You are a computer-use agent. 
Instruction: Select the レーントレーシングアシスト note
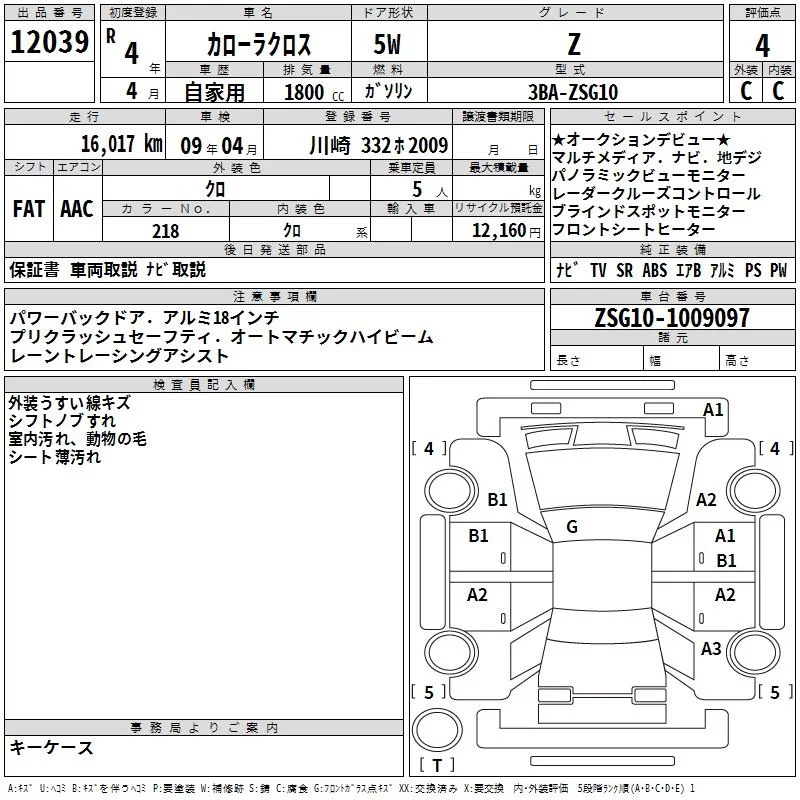pos(119,356)
